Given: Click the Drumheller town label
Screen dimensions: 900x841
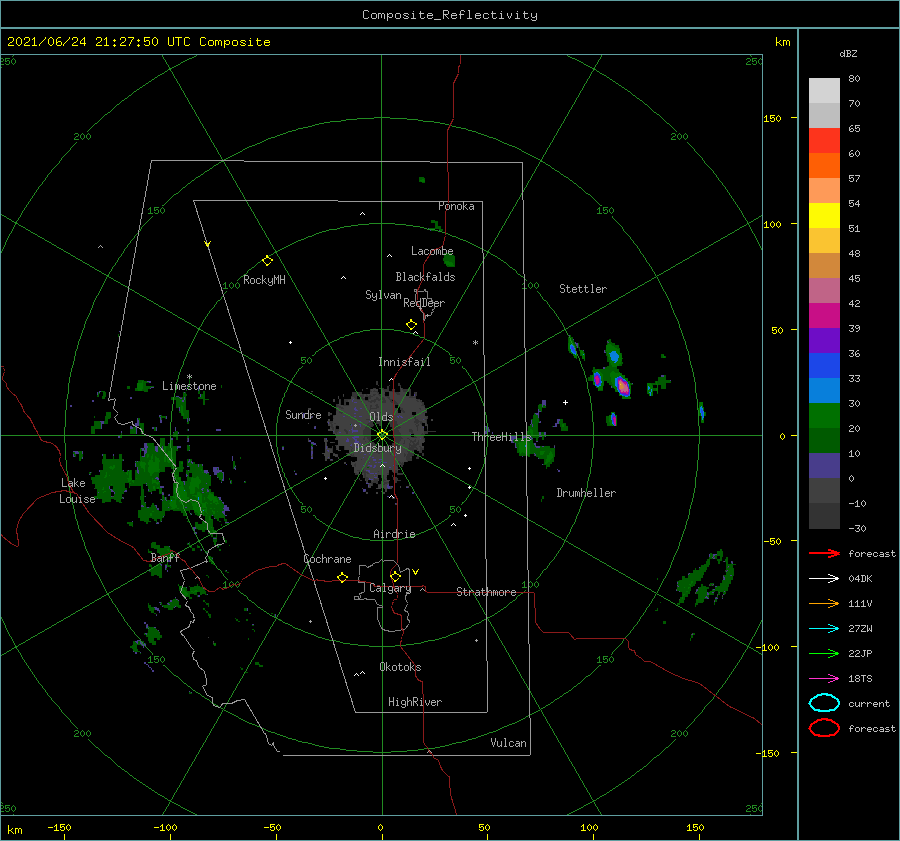Looking at the screenshot, I should [586, 493].
